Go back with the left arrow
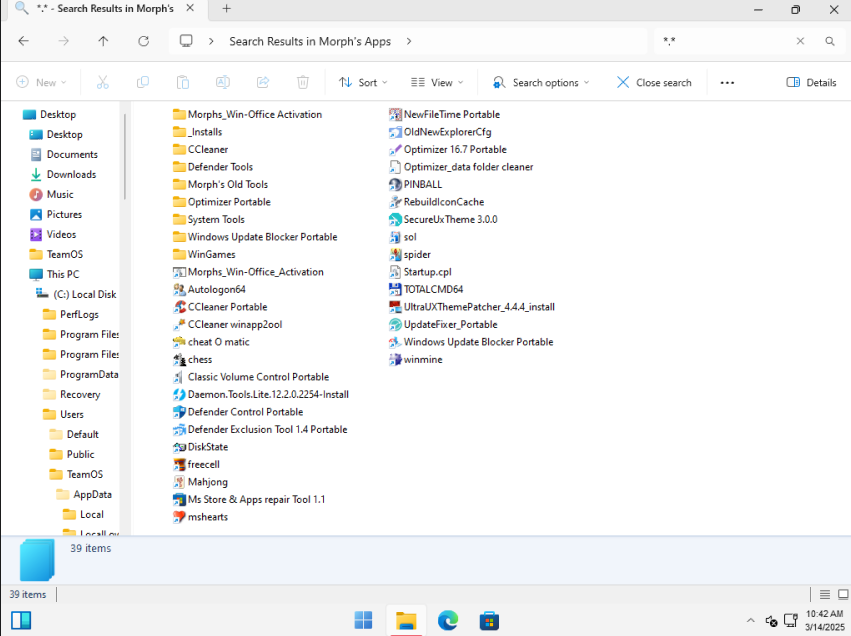 click(23, 41)
